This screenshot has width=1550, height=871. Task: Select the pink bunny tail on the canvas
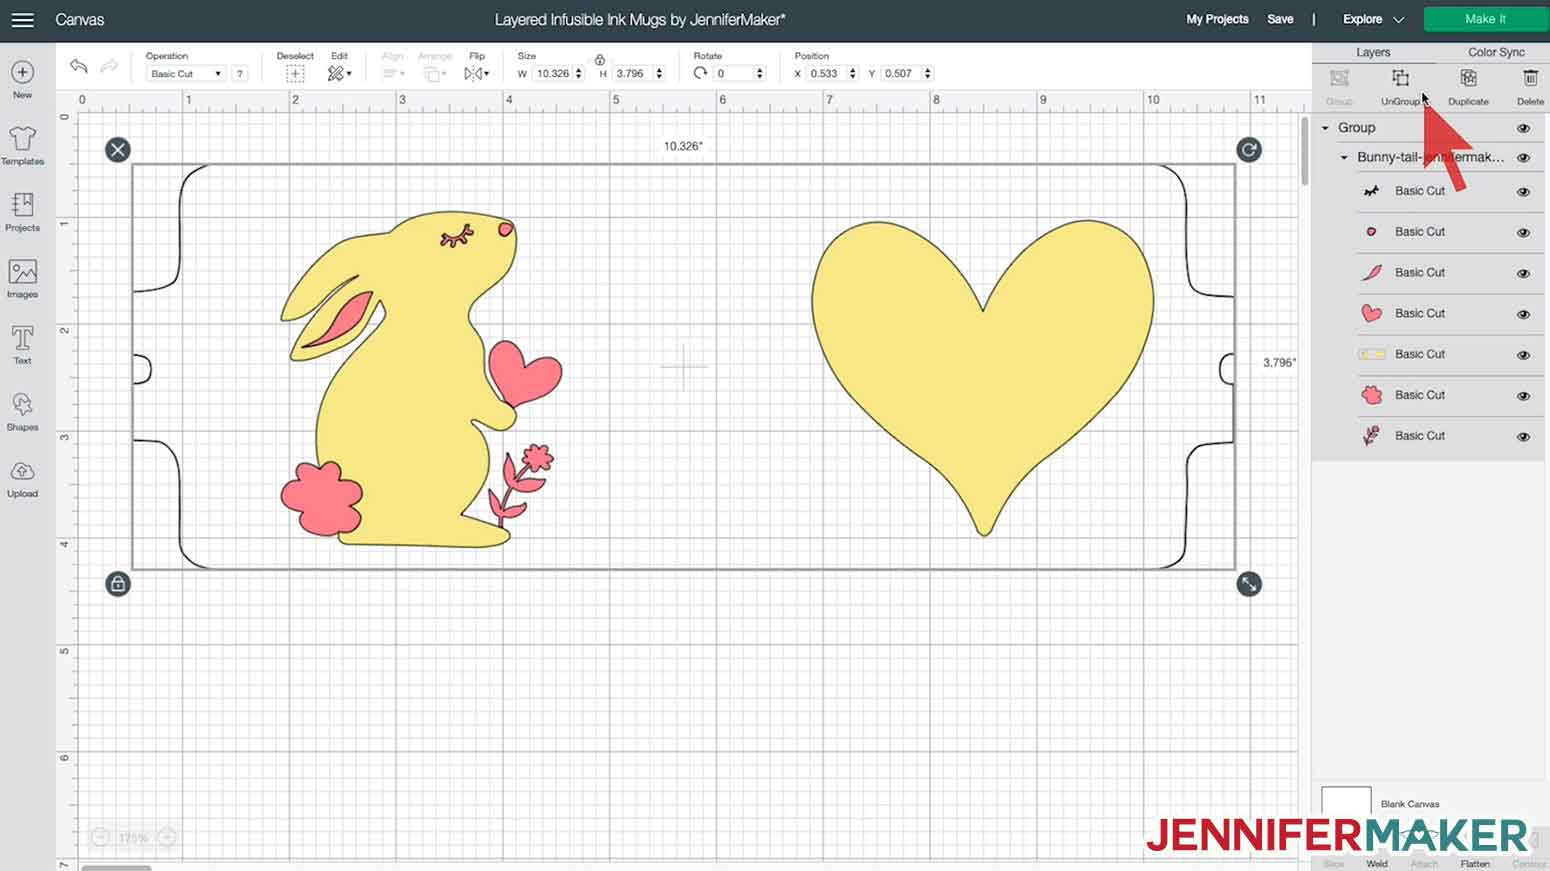[321, 498]
